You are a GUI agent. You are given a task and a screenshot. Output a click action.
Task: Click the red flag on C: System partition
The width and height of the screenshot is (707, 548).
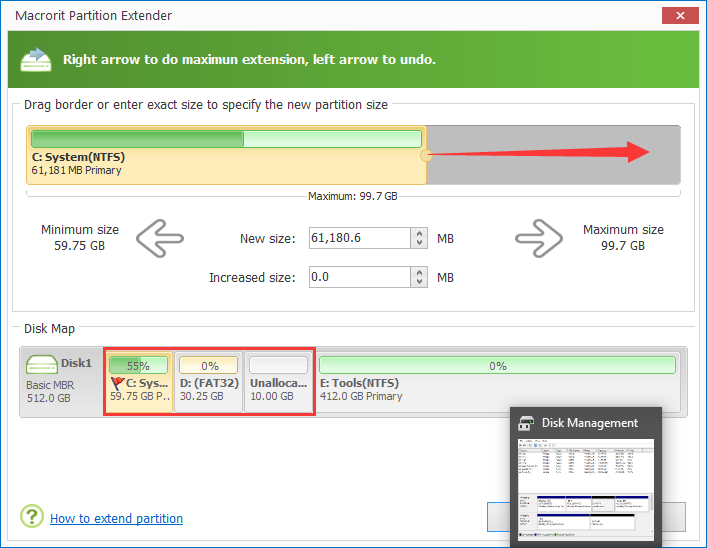click(116, 382)
